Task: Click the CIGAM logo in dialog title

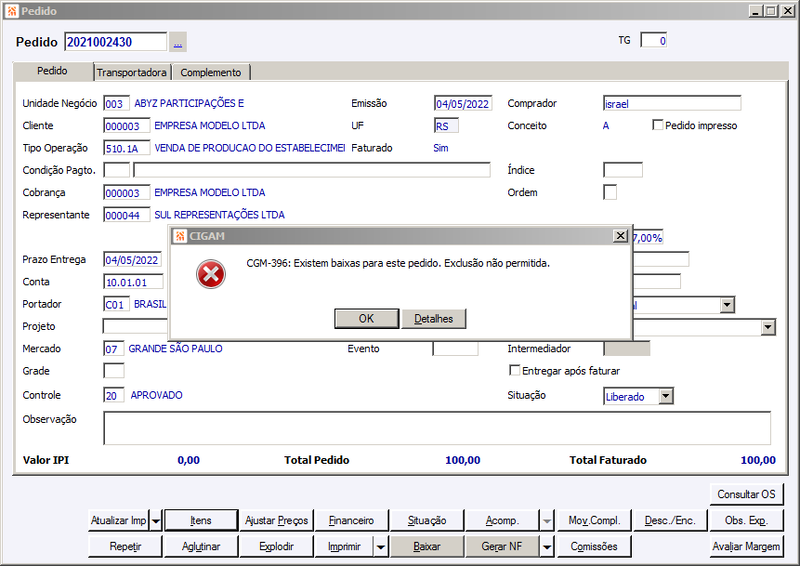Action: click(180, 236)
